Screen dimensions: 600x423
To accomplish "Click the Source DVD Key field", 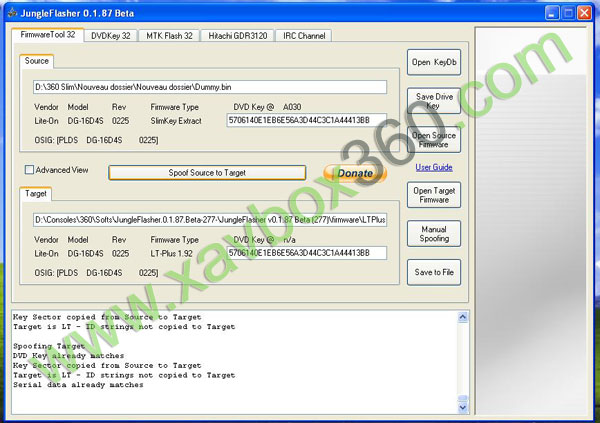I will click(307, 120).
